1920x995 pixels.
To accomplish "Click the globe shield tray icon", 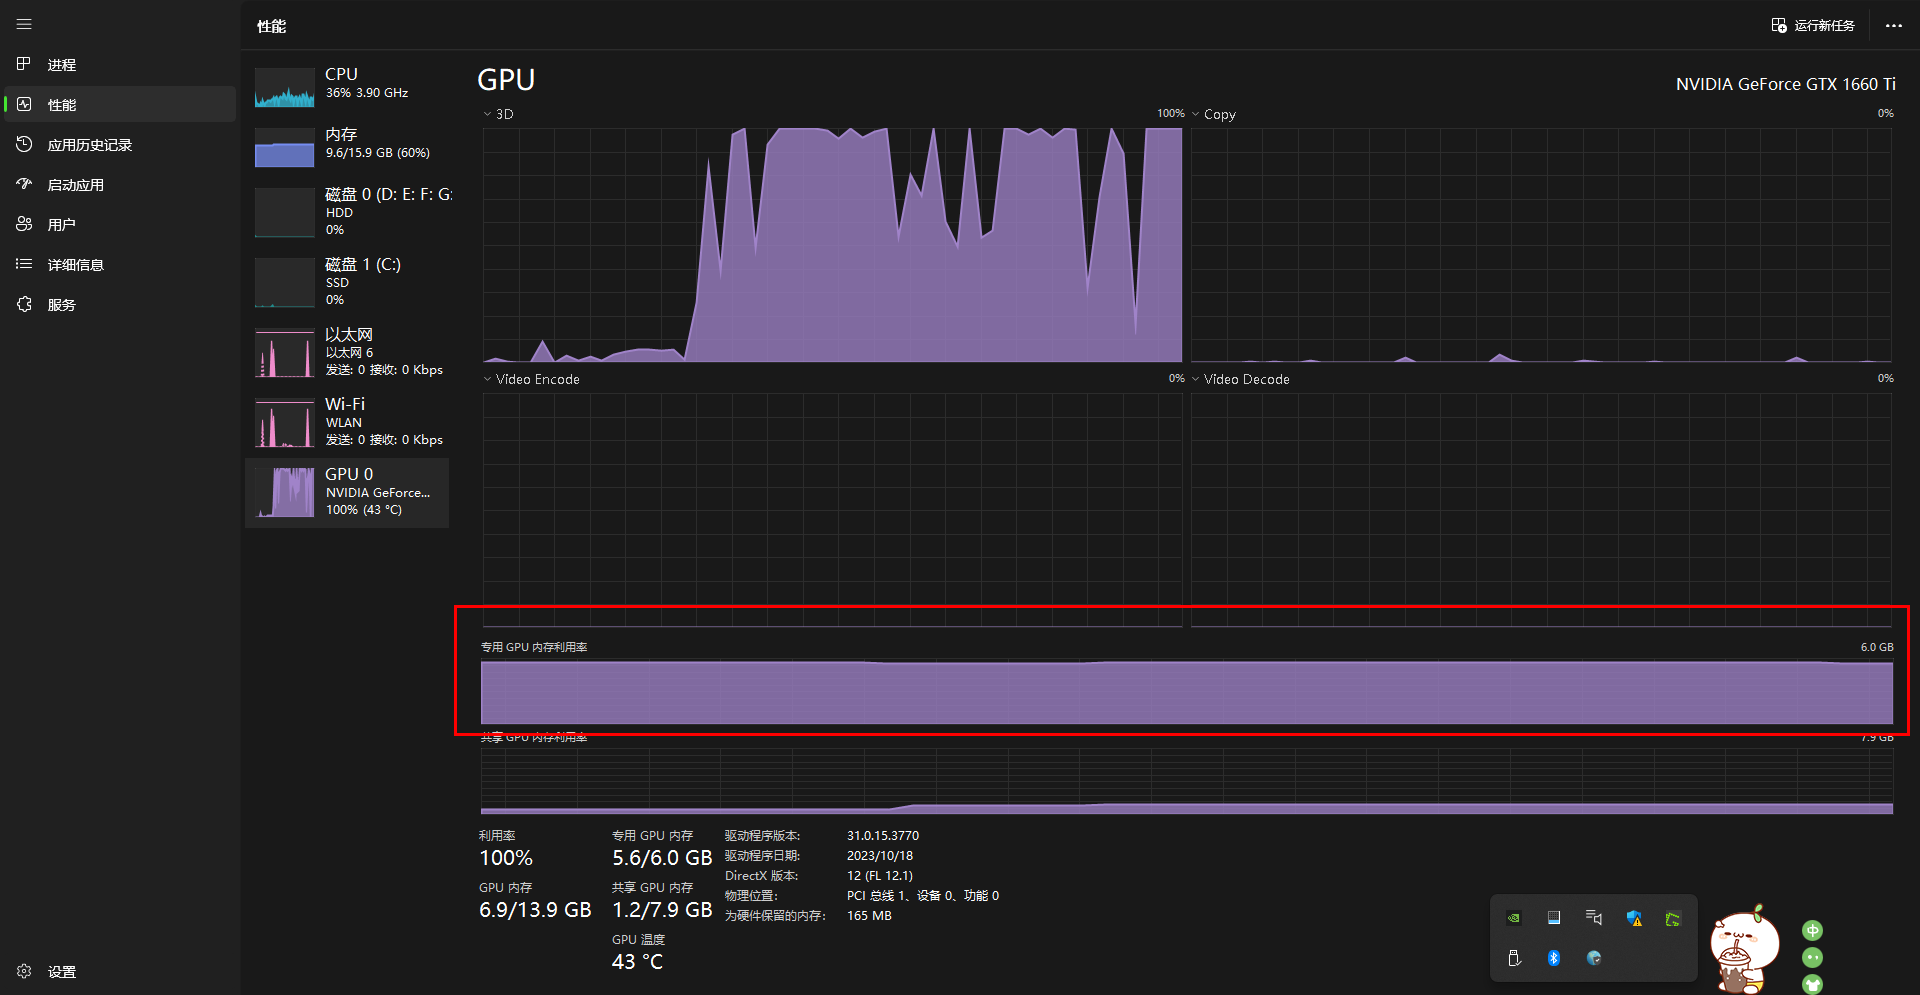I will click(x=1594, y=958).
